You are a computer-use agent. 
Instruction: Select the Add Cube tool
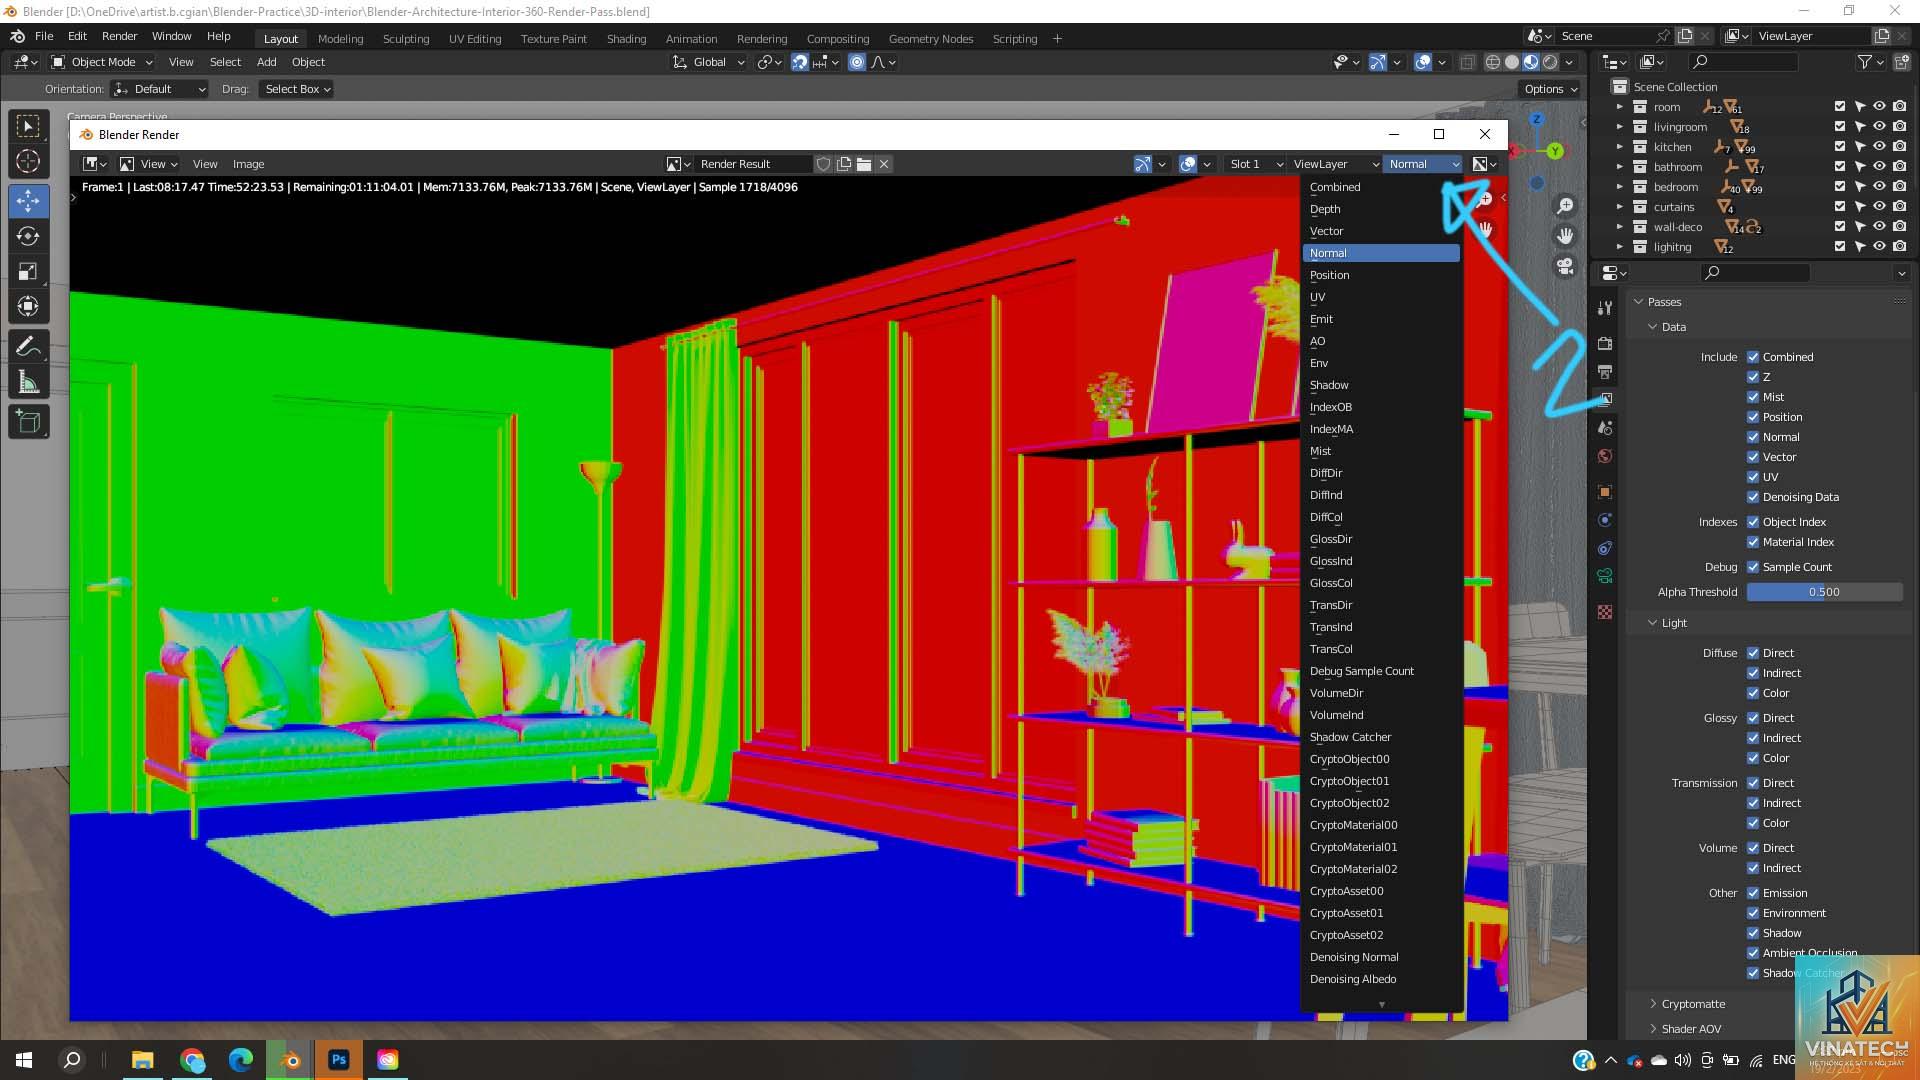pyautogui.click(x=28, y=422)
